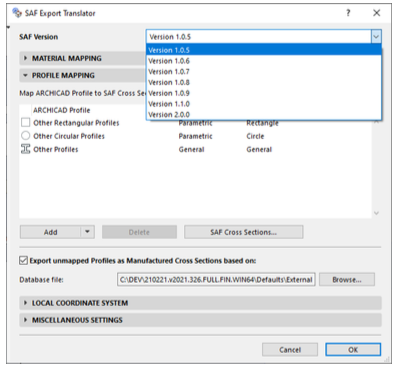Click the SAF Export Translator title icon

(17, 13)
